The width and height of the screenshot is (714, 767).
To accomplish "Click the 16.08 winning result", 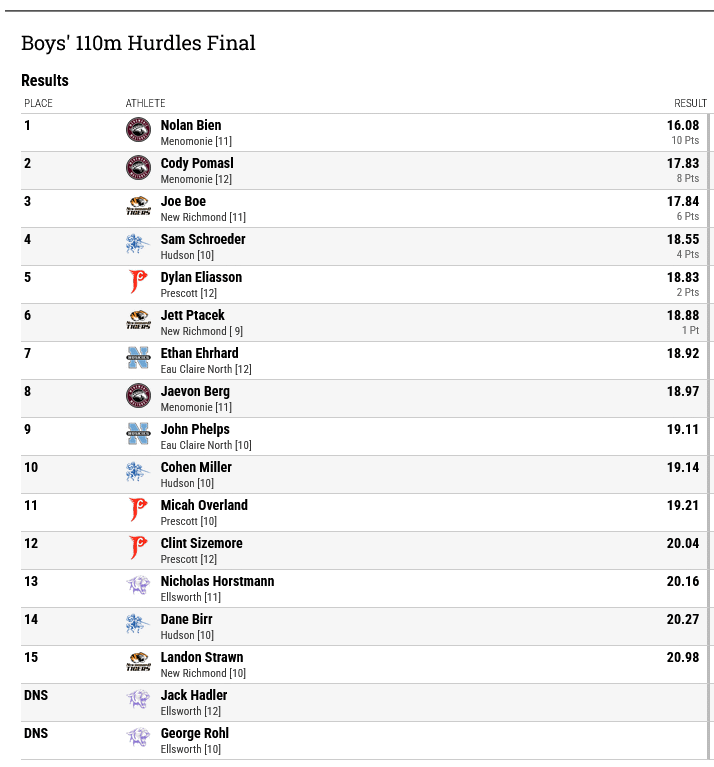I will tap(683, 125).
